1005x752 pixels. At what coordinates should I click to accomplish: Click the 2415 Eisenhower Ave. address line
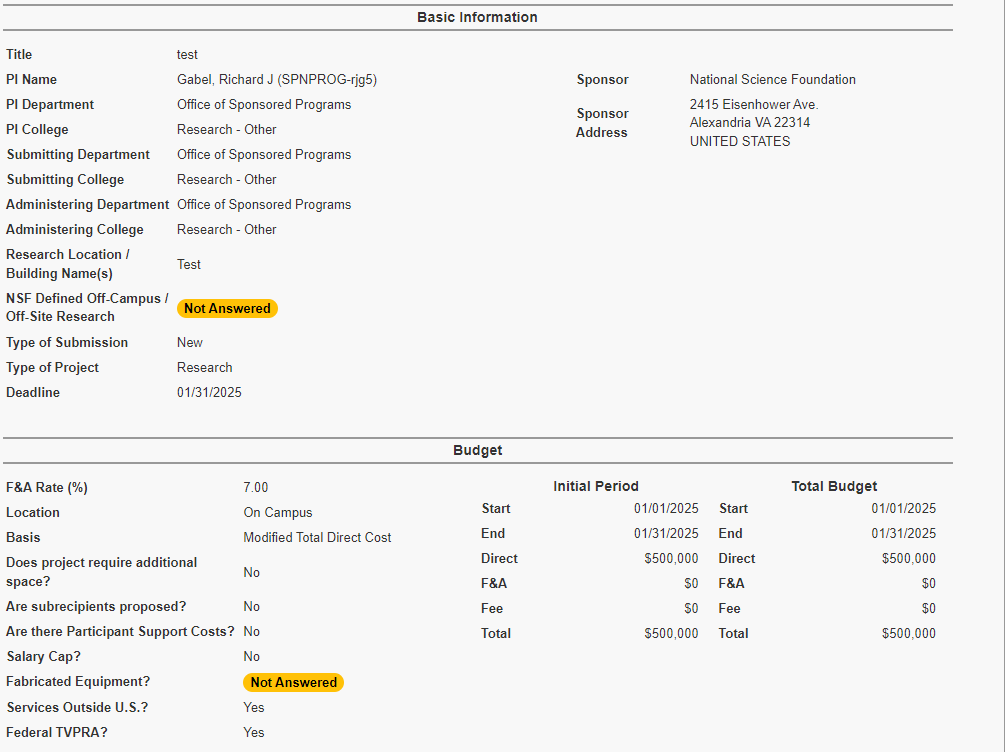[x=753, y=105]
